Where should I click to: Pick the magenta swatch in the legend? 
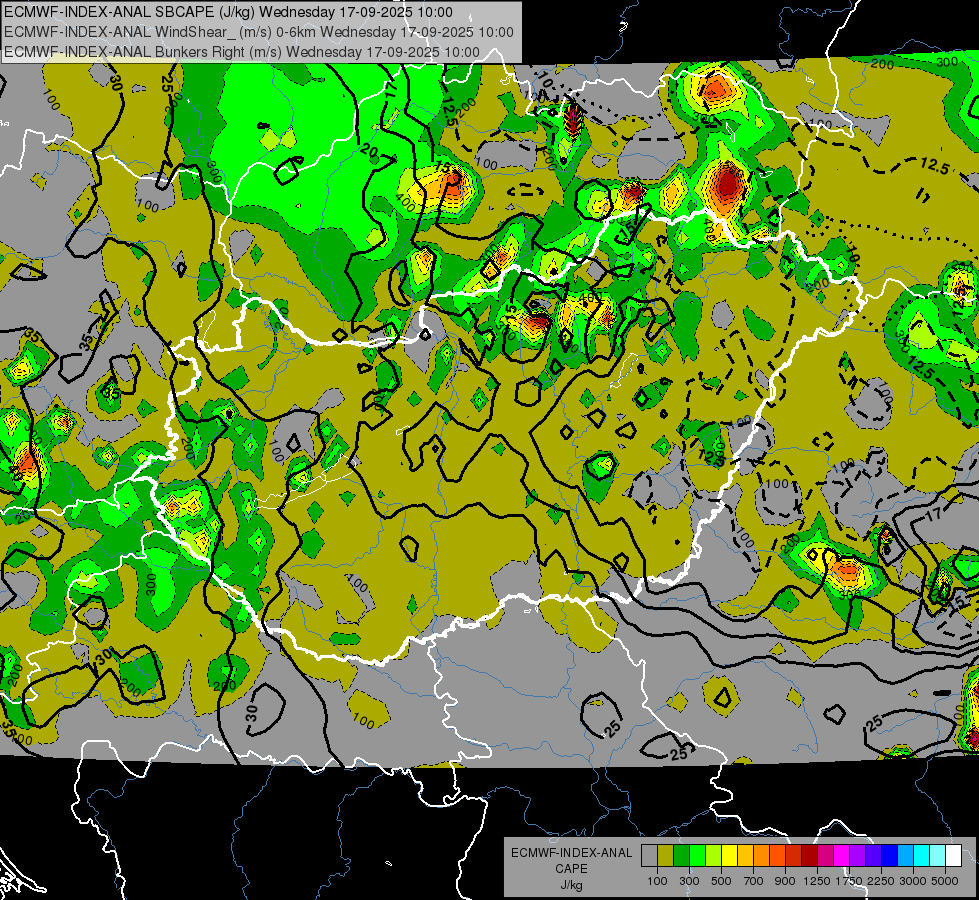click(x=841, y=855)
